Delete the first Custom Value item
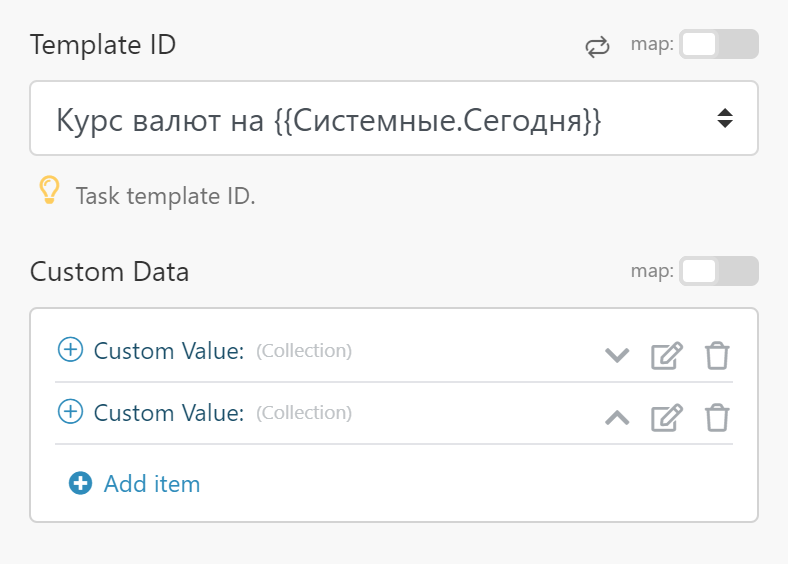Viewport: 788px width, 564px height. [717, 355]
